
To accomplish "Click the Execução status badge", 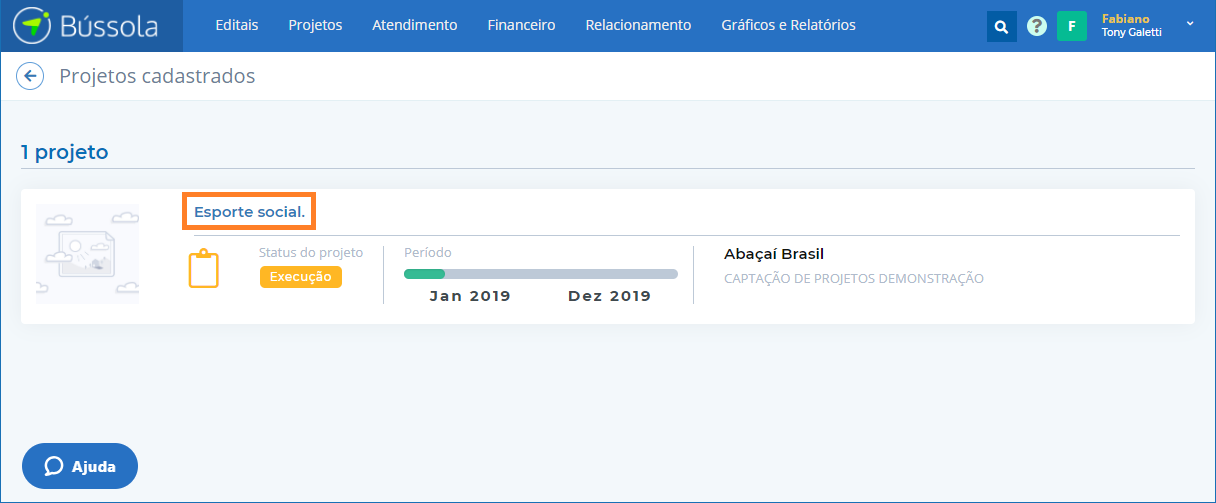I will [301, 277].
